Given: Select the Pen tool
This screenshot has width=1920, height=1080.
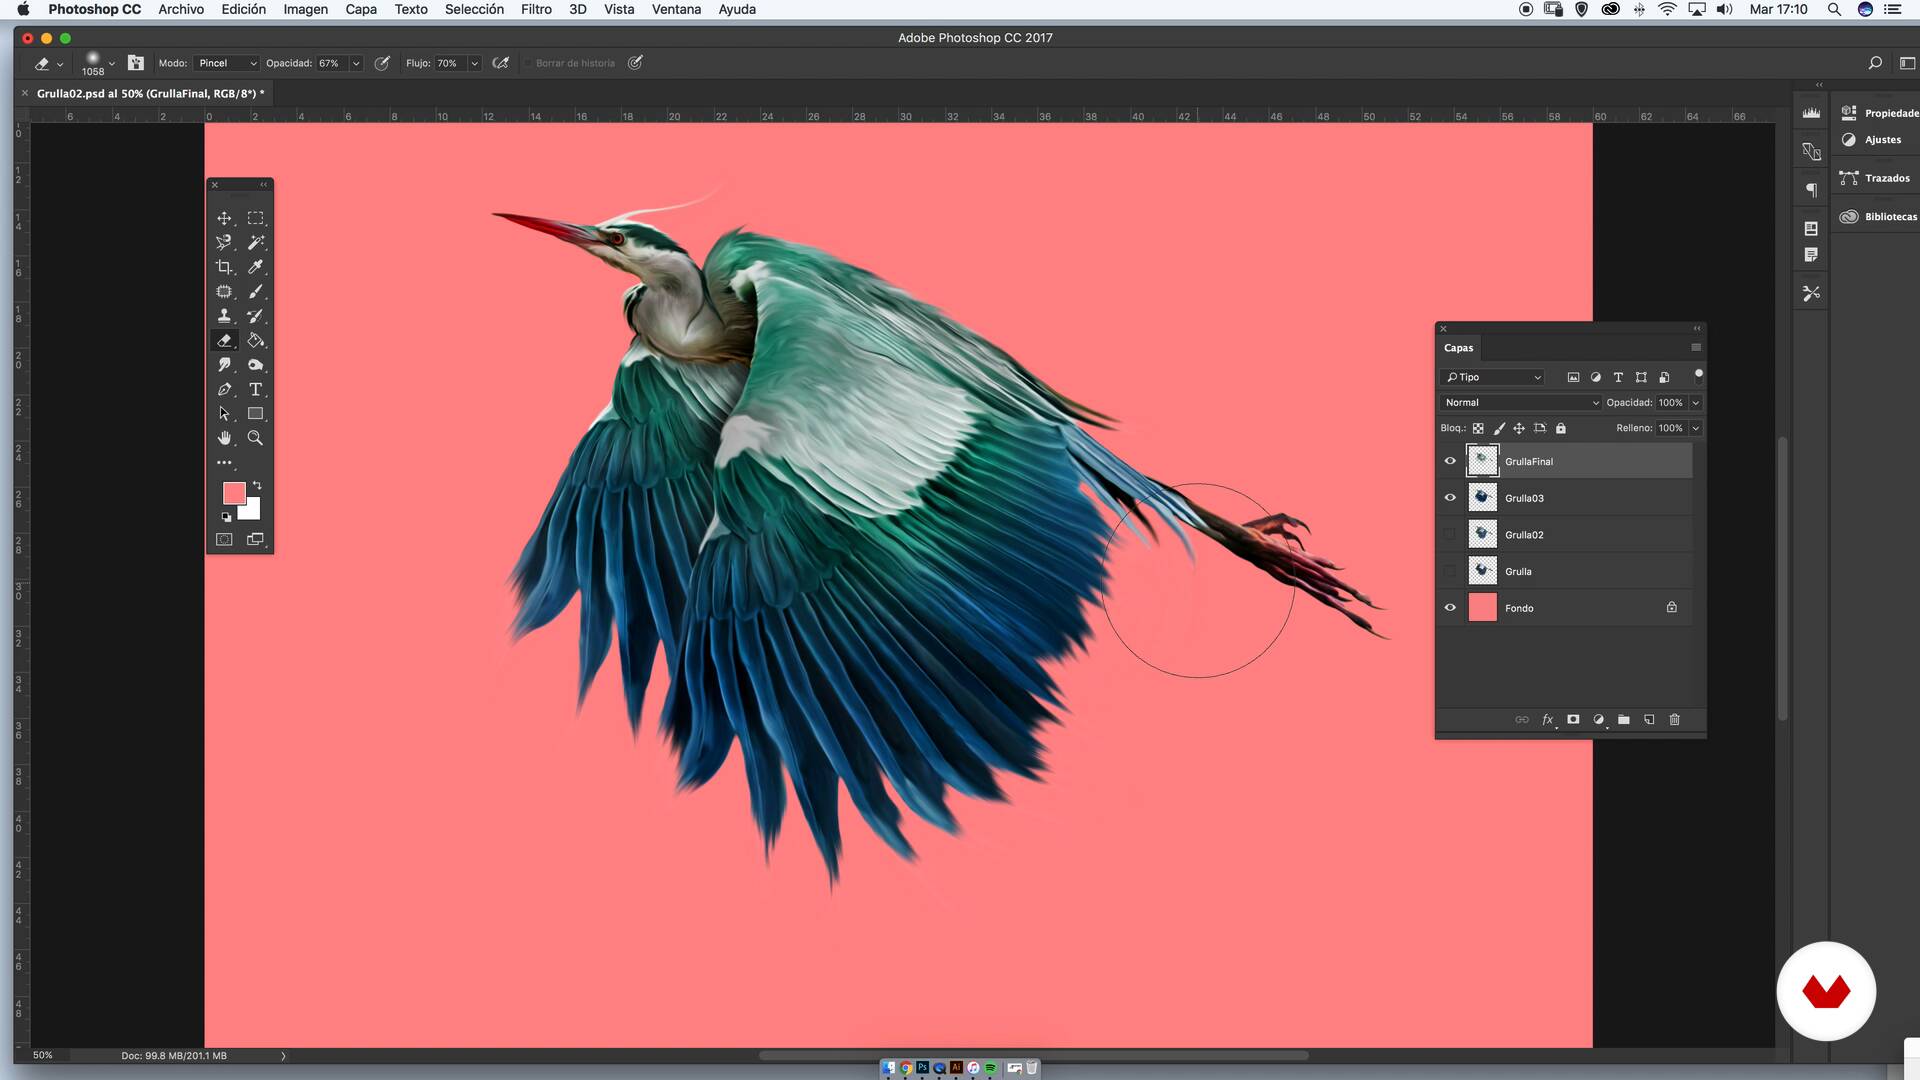Looking at the screenshot, I should click(224, 389).
